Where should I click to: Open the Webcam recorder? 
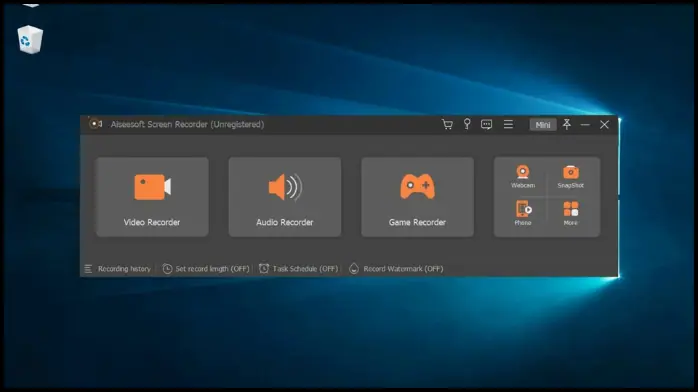point(523,177)
